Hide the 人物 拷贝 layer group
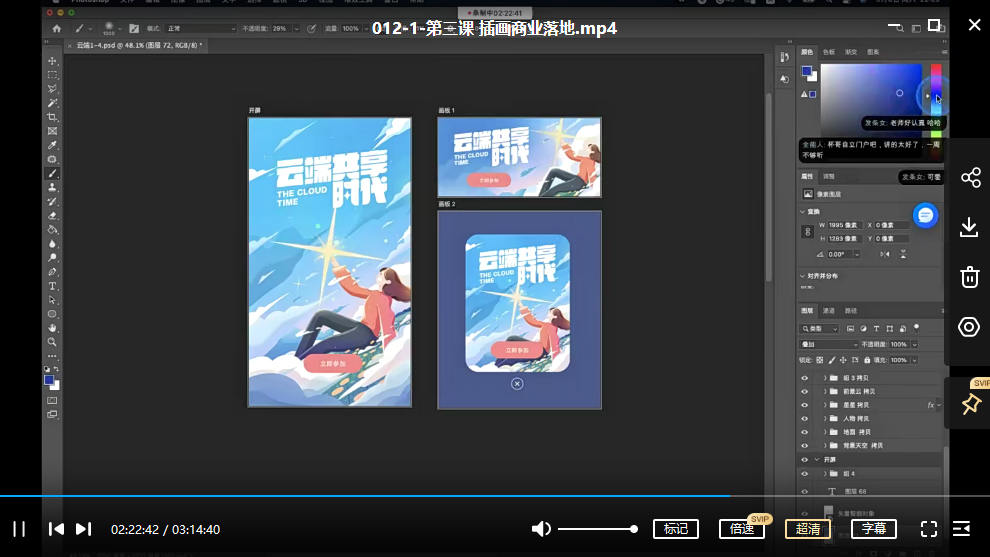Viewport: 990px width, 557px height. point(805,418)
